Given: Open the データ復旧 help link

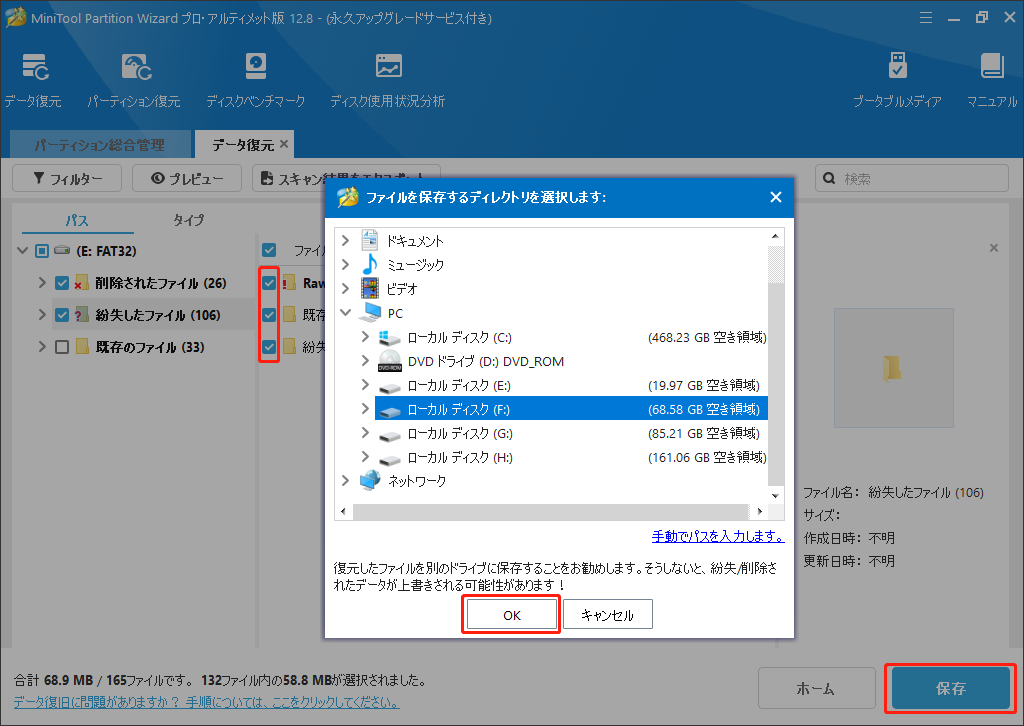Looking at the screenshot, I should [x=206, y=702].
